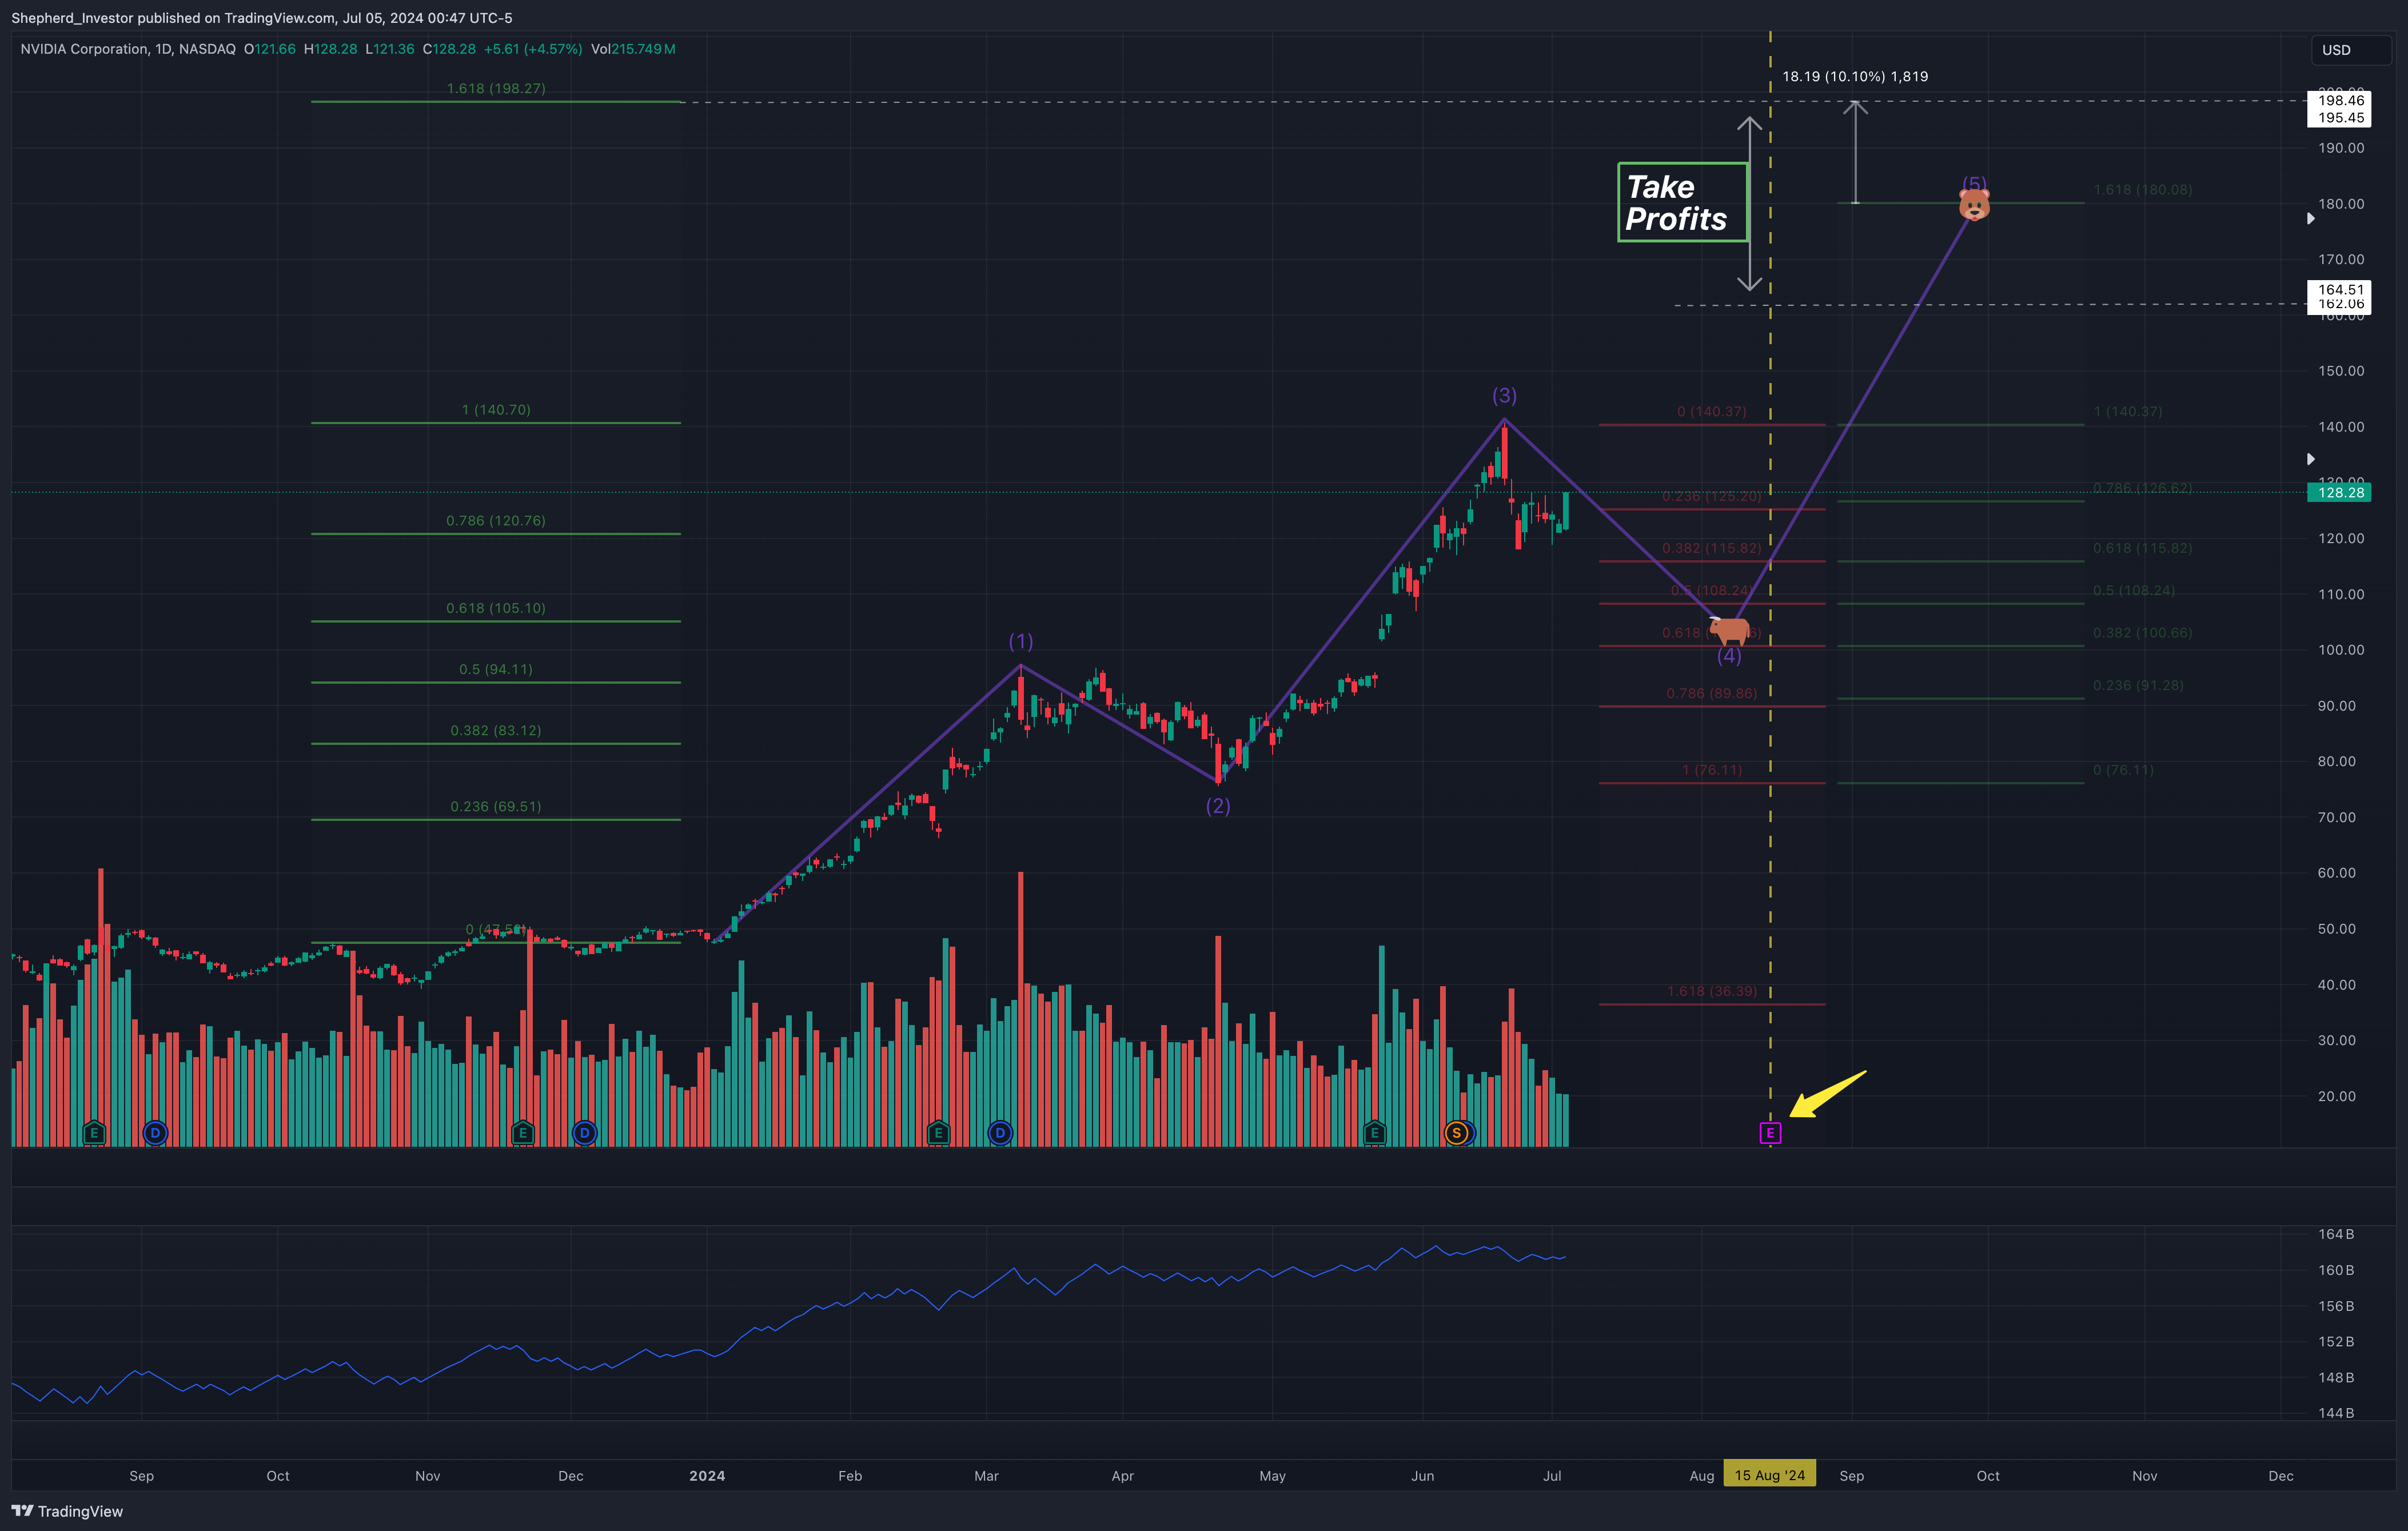The width and height of the screenshot is (2408, 1531).
Task: Click the 0.618 (105.10) Fibonacci label
Action: [x=496, y=608]
